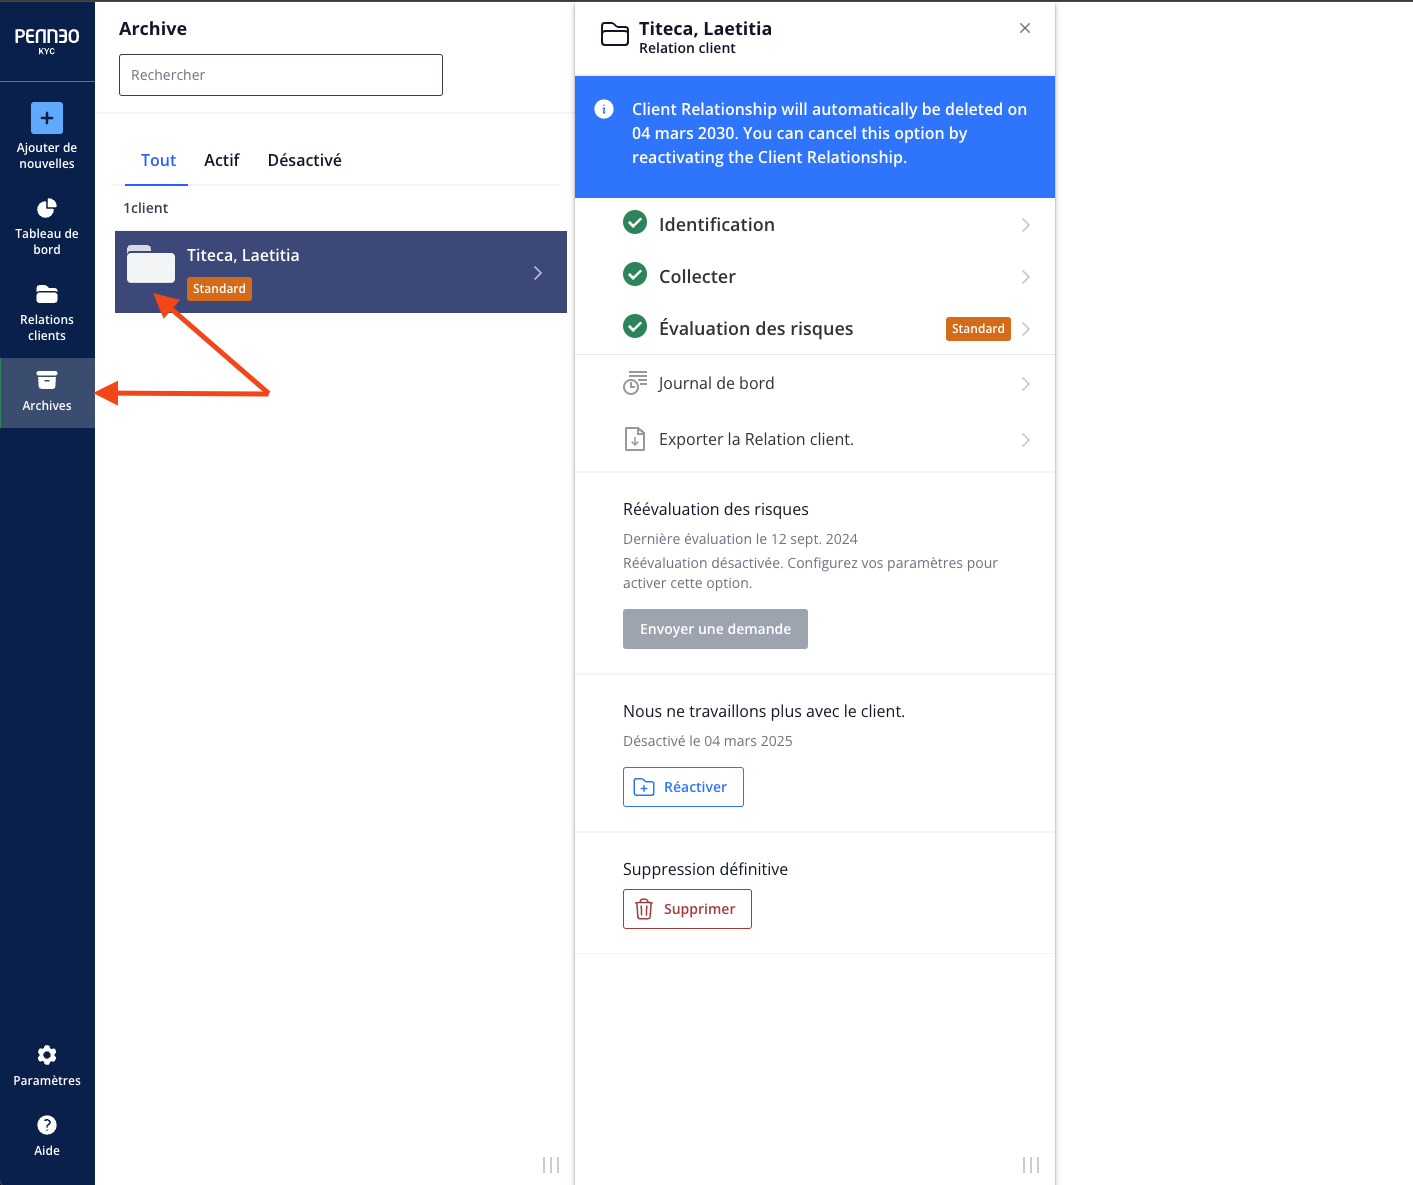Click resize handle of detail panel
1413x1185 pixels.
tap(1031, 1165)
